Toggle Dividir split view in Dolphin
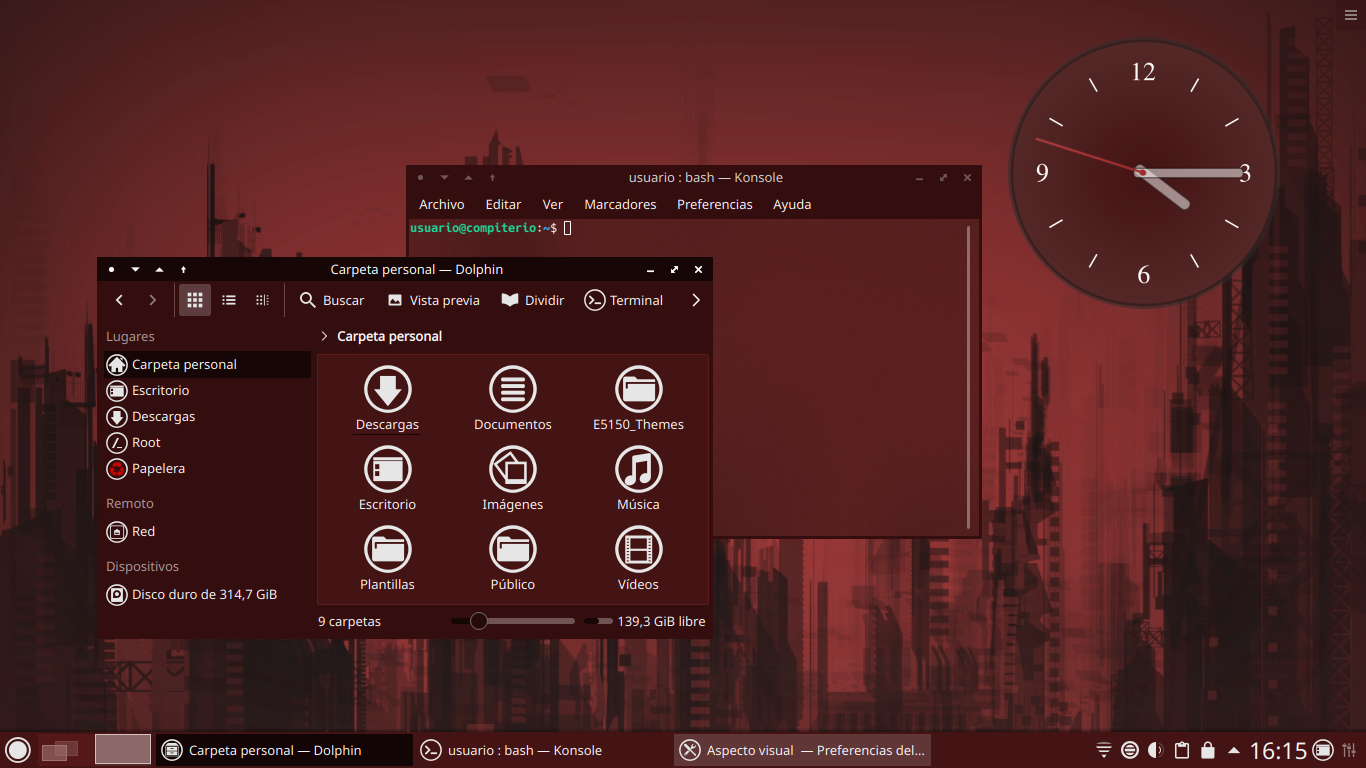 (533, 300)
